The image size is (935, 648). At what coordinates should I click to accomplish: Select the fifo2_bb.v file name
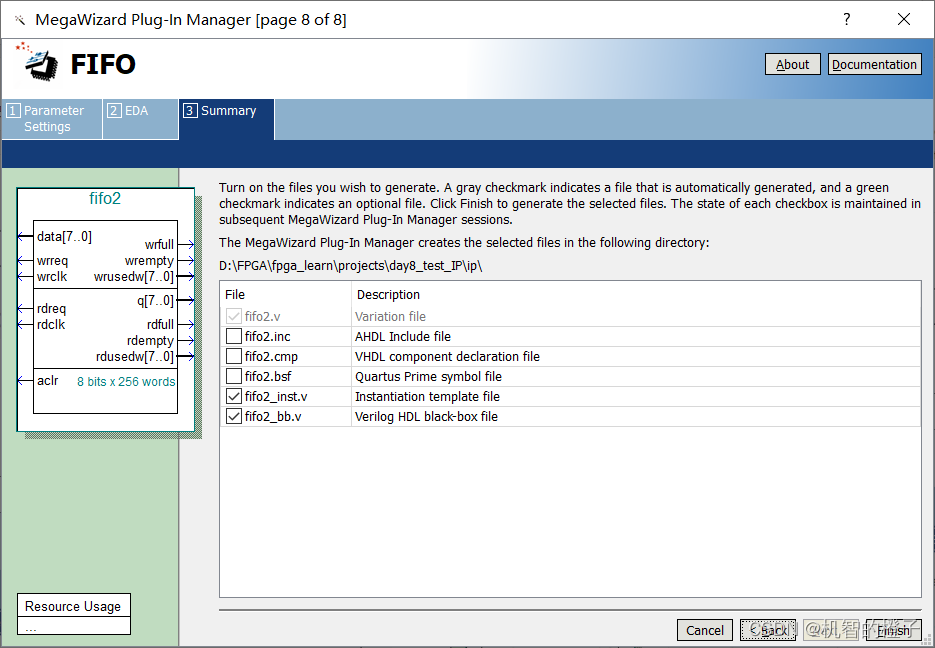(x=273, y=417)
